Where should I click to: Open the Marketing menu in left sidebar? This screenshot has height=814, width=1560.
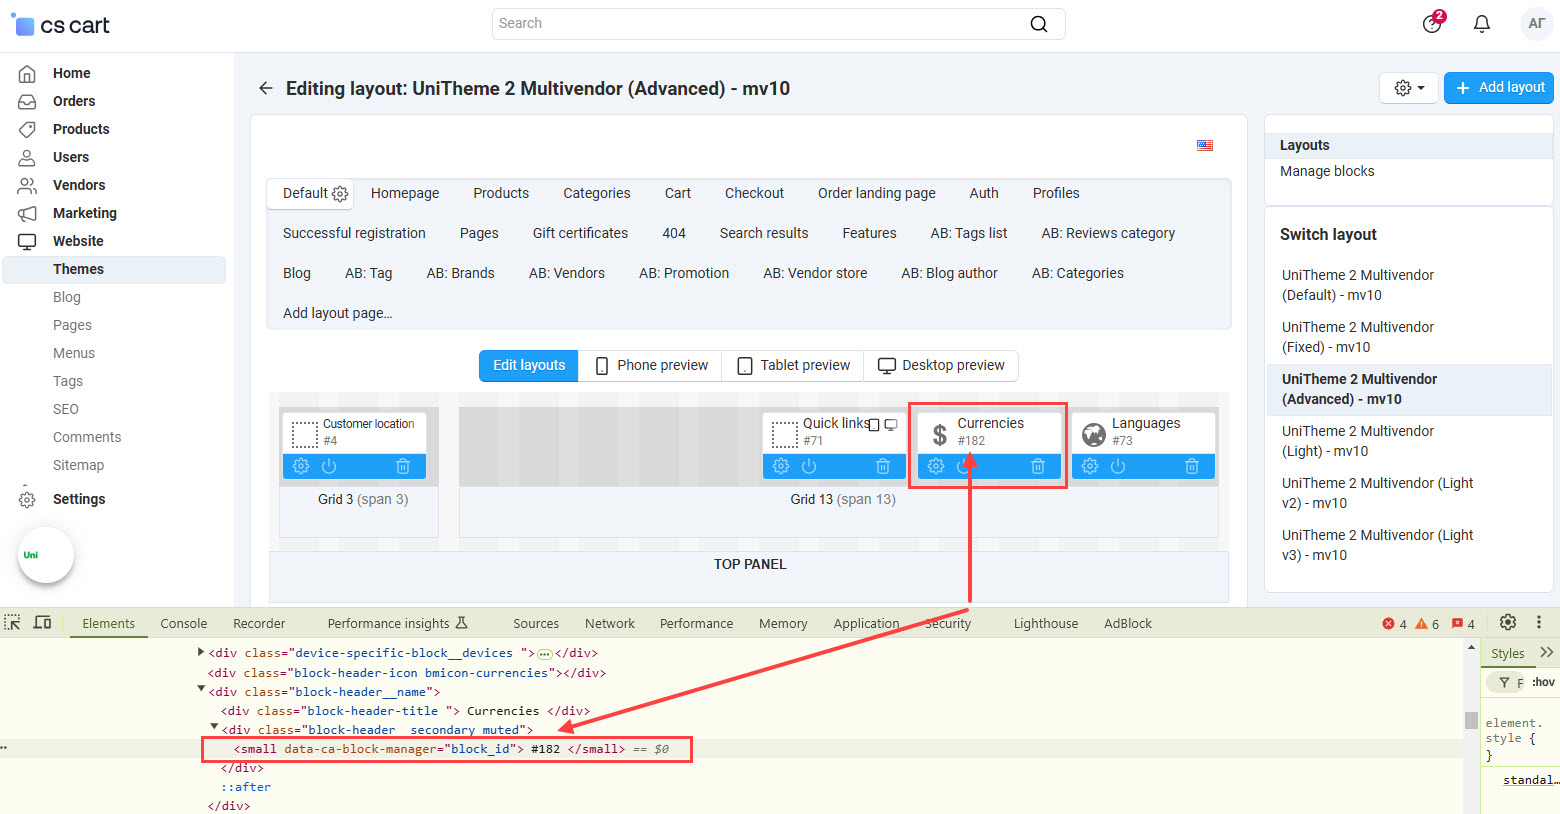point(85,213)
